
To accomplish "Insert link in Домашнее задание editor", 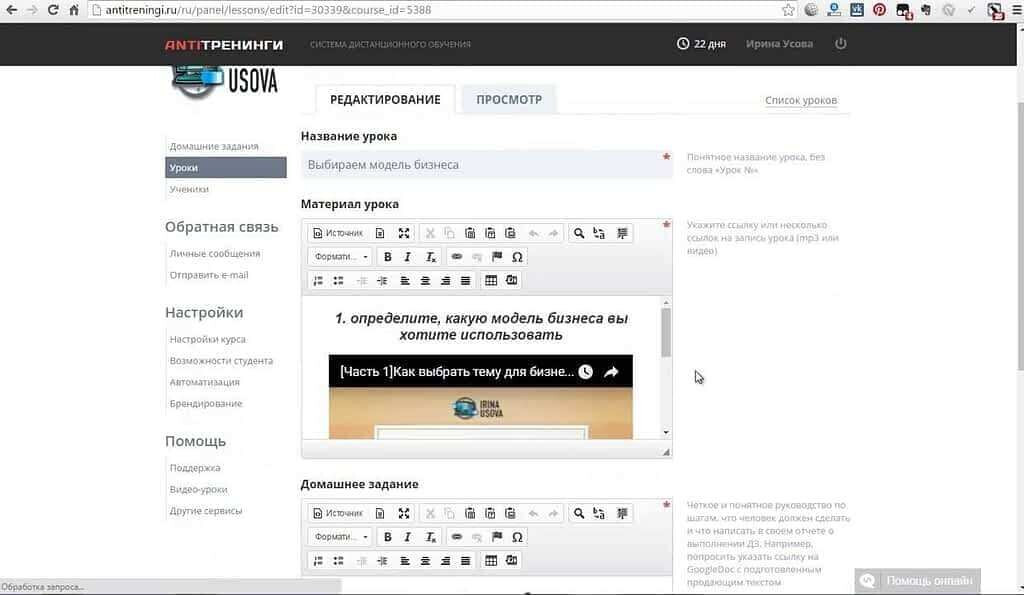I will (456, 537).
